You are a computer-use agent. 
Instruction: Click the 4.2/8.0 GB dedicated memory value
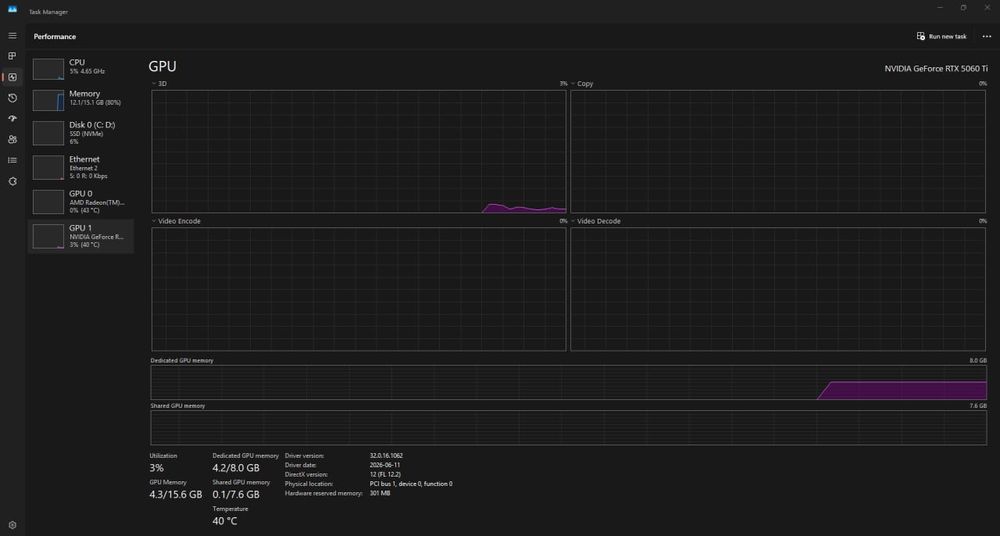coord(236,468)
